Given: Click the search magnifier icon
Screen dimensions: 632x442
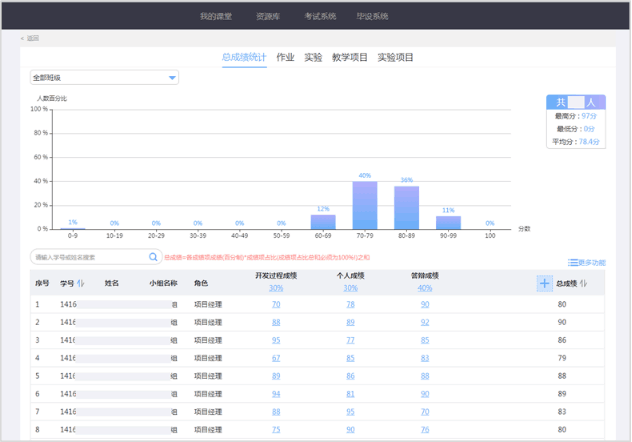Looking at the screenshot, I should point(153,258).
